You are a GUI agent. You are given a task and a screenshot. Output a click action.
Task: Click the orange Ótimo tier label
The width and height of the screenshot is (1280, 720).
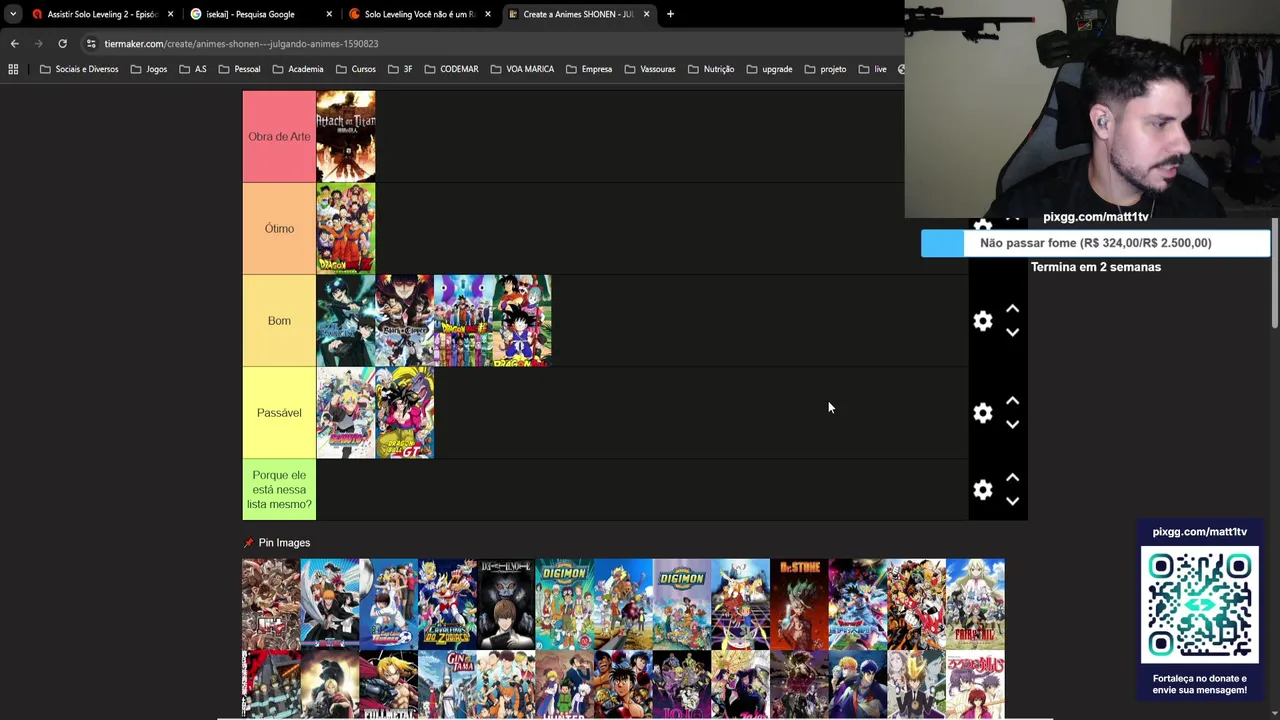tap(279, 228)
